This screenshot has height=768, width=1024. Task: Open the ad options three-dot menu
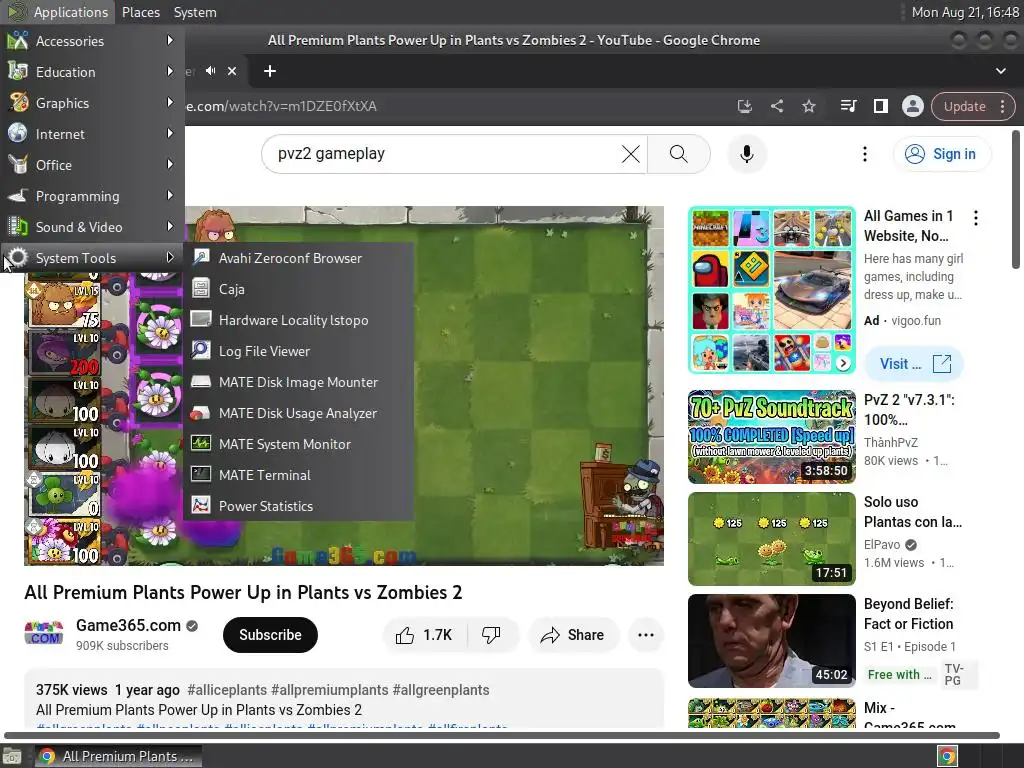tap(976, 217)
